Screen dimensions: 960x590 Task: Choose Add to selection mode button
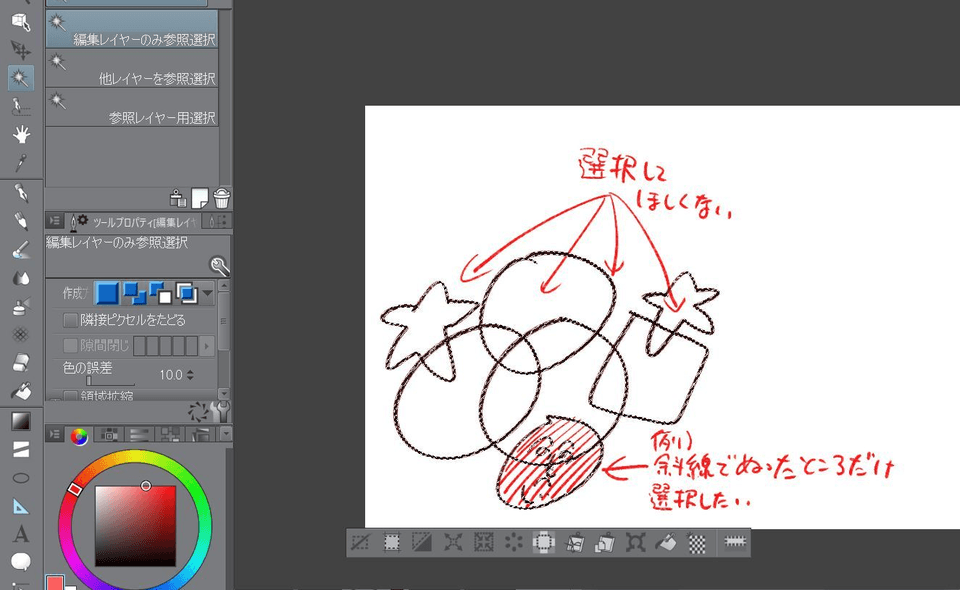tap(134, 293)
